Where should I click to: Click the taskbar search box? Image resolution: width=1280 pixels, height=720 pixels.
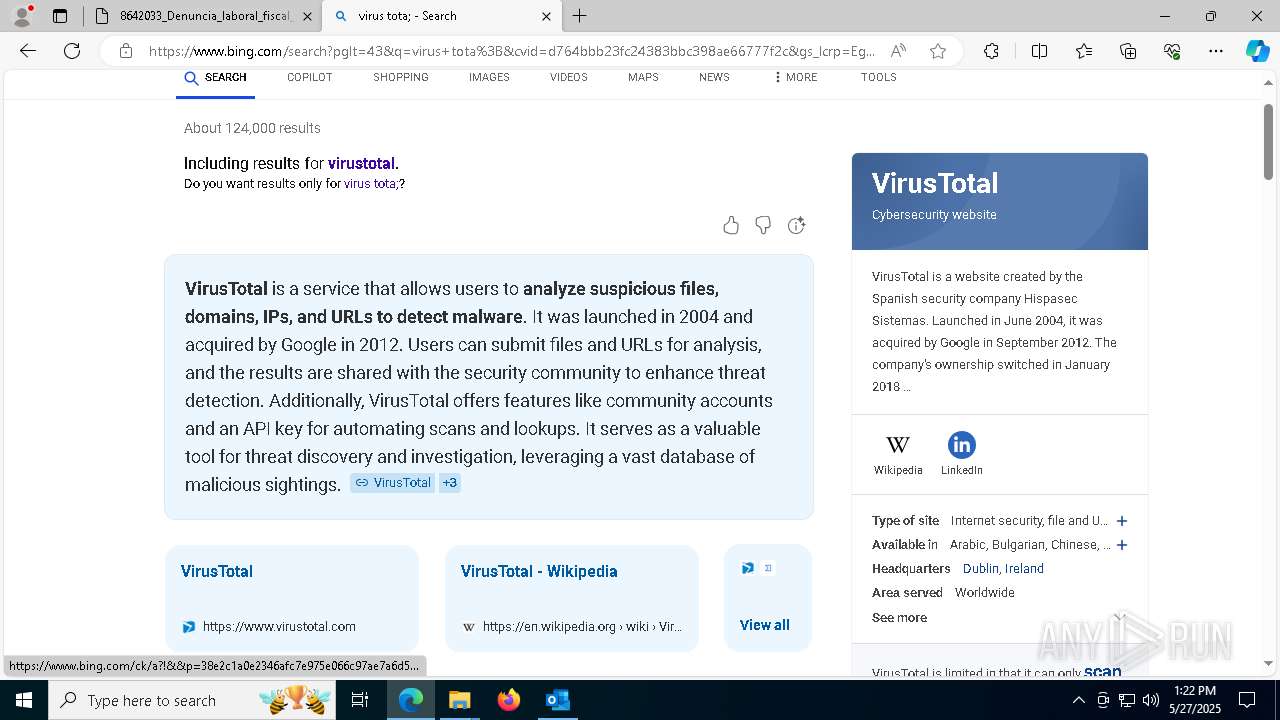(x=194, y=700)
